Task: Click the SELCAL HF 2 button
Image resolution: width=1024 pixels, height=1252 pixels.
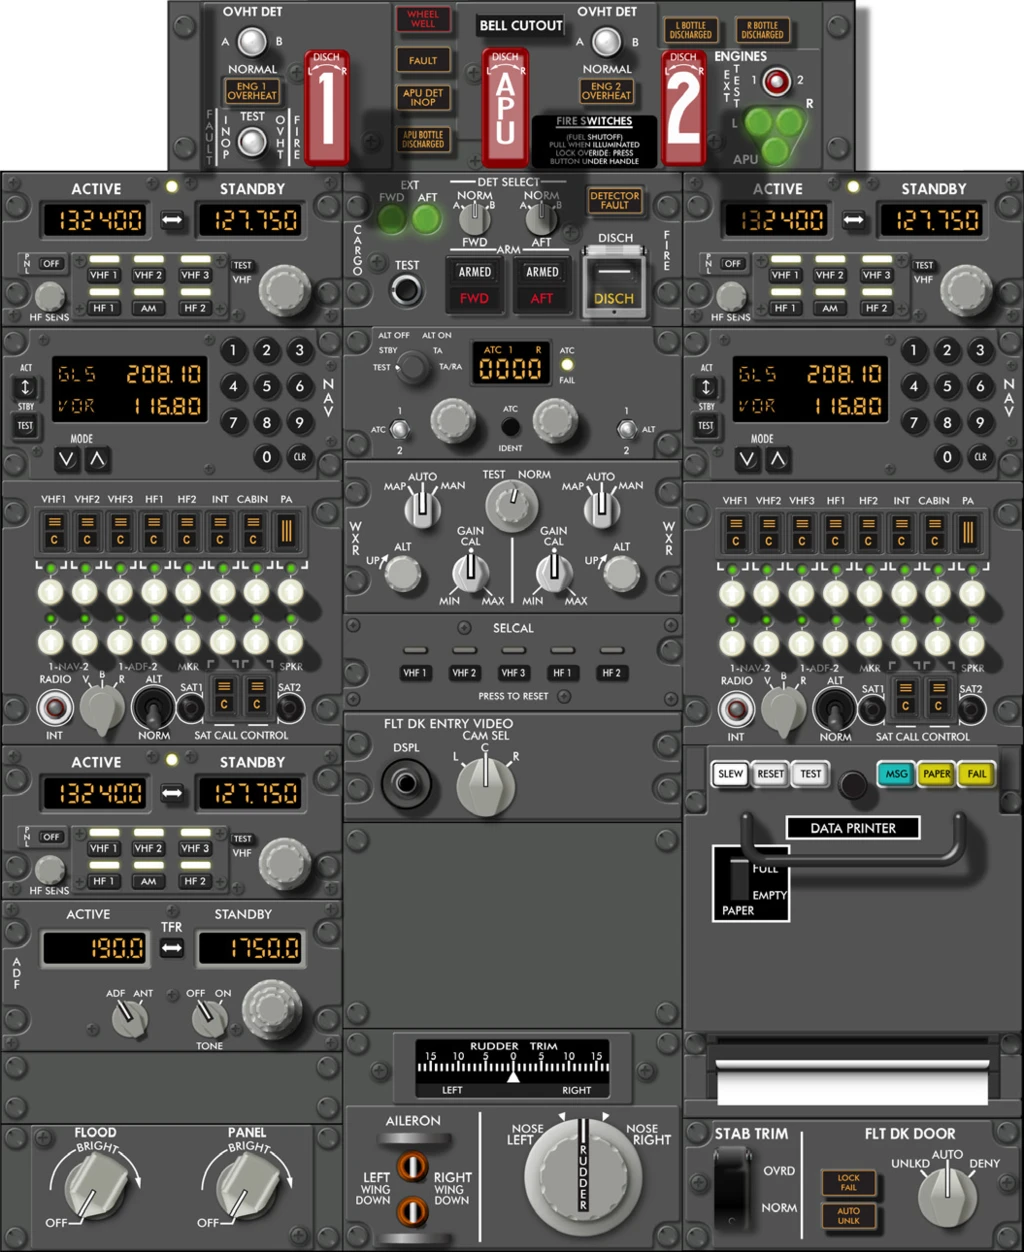Action: (611, 673)
